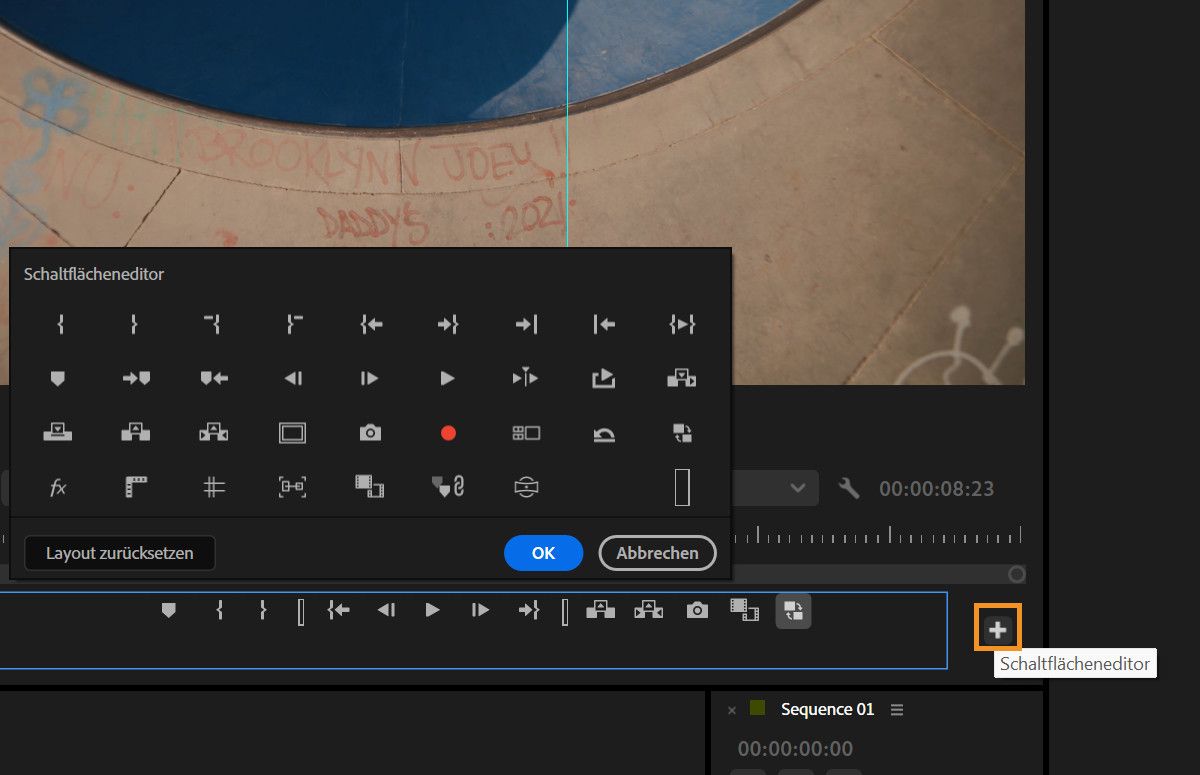Image resolution: width=1200 pixels, height=775 pixels.
Task: Pick the Spacer rectangle in Schaltflächeneditor
Action: click(x=682, y=487)
